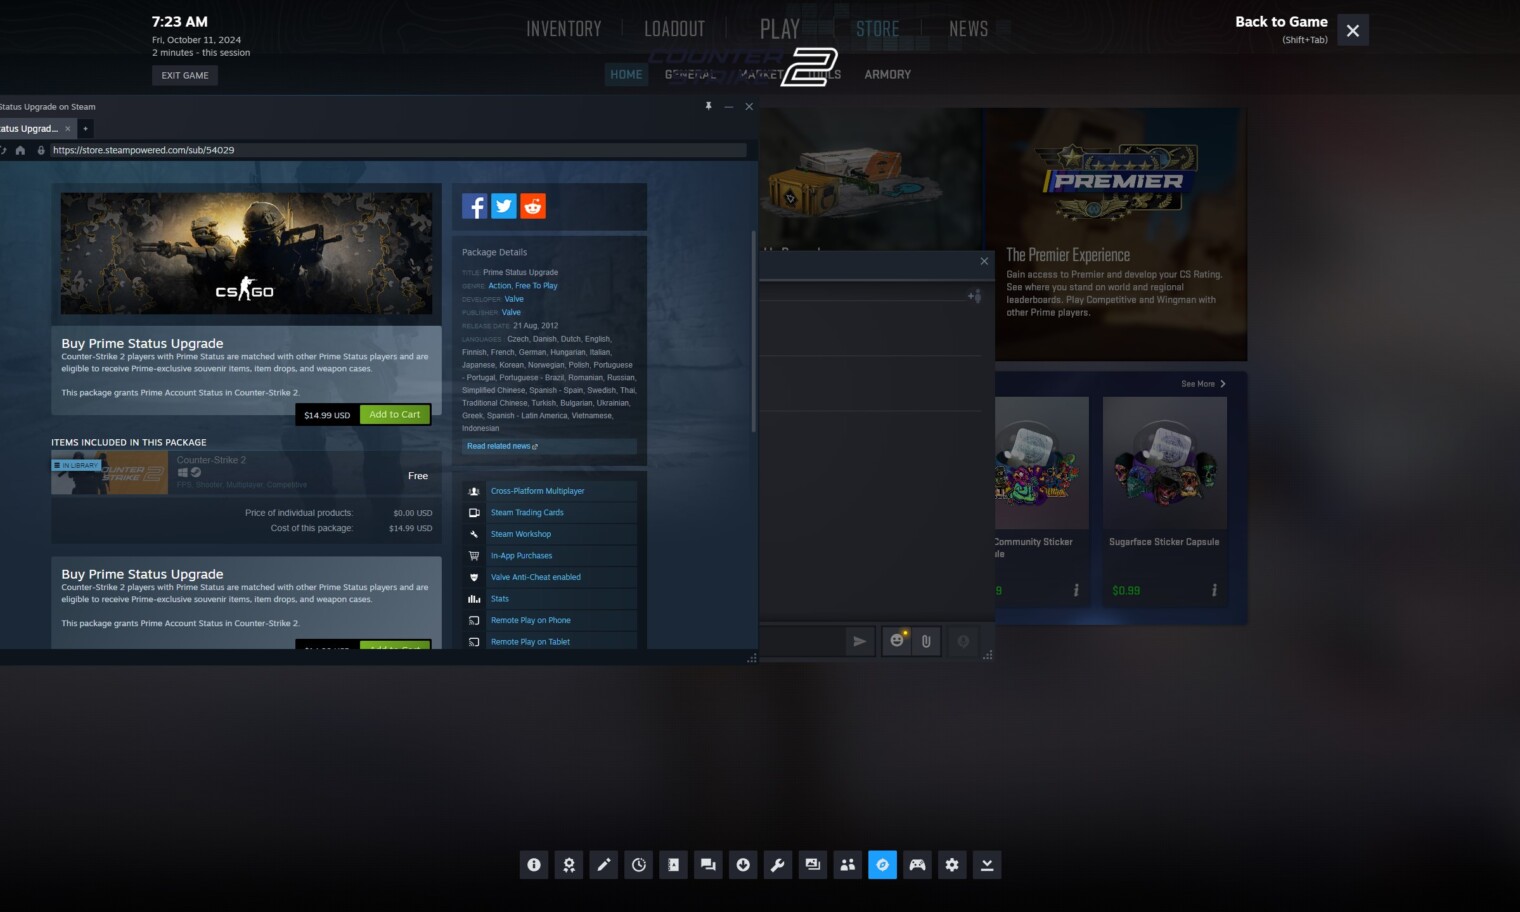
Task: Open downloads arrow icon in overlay toolbar
Action: point(743,865)
